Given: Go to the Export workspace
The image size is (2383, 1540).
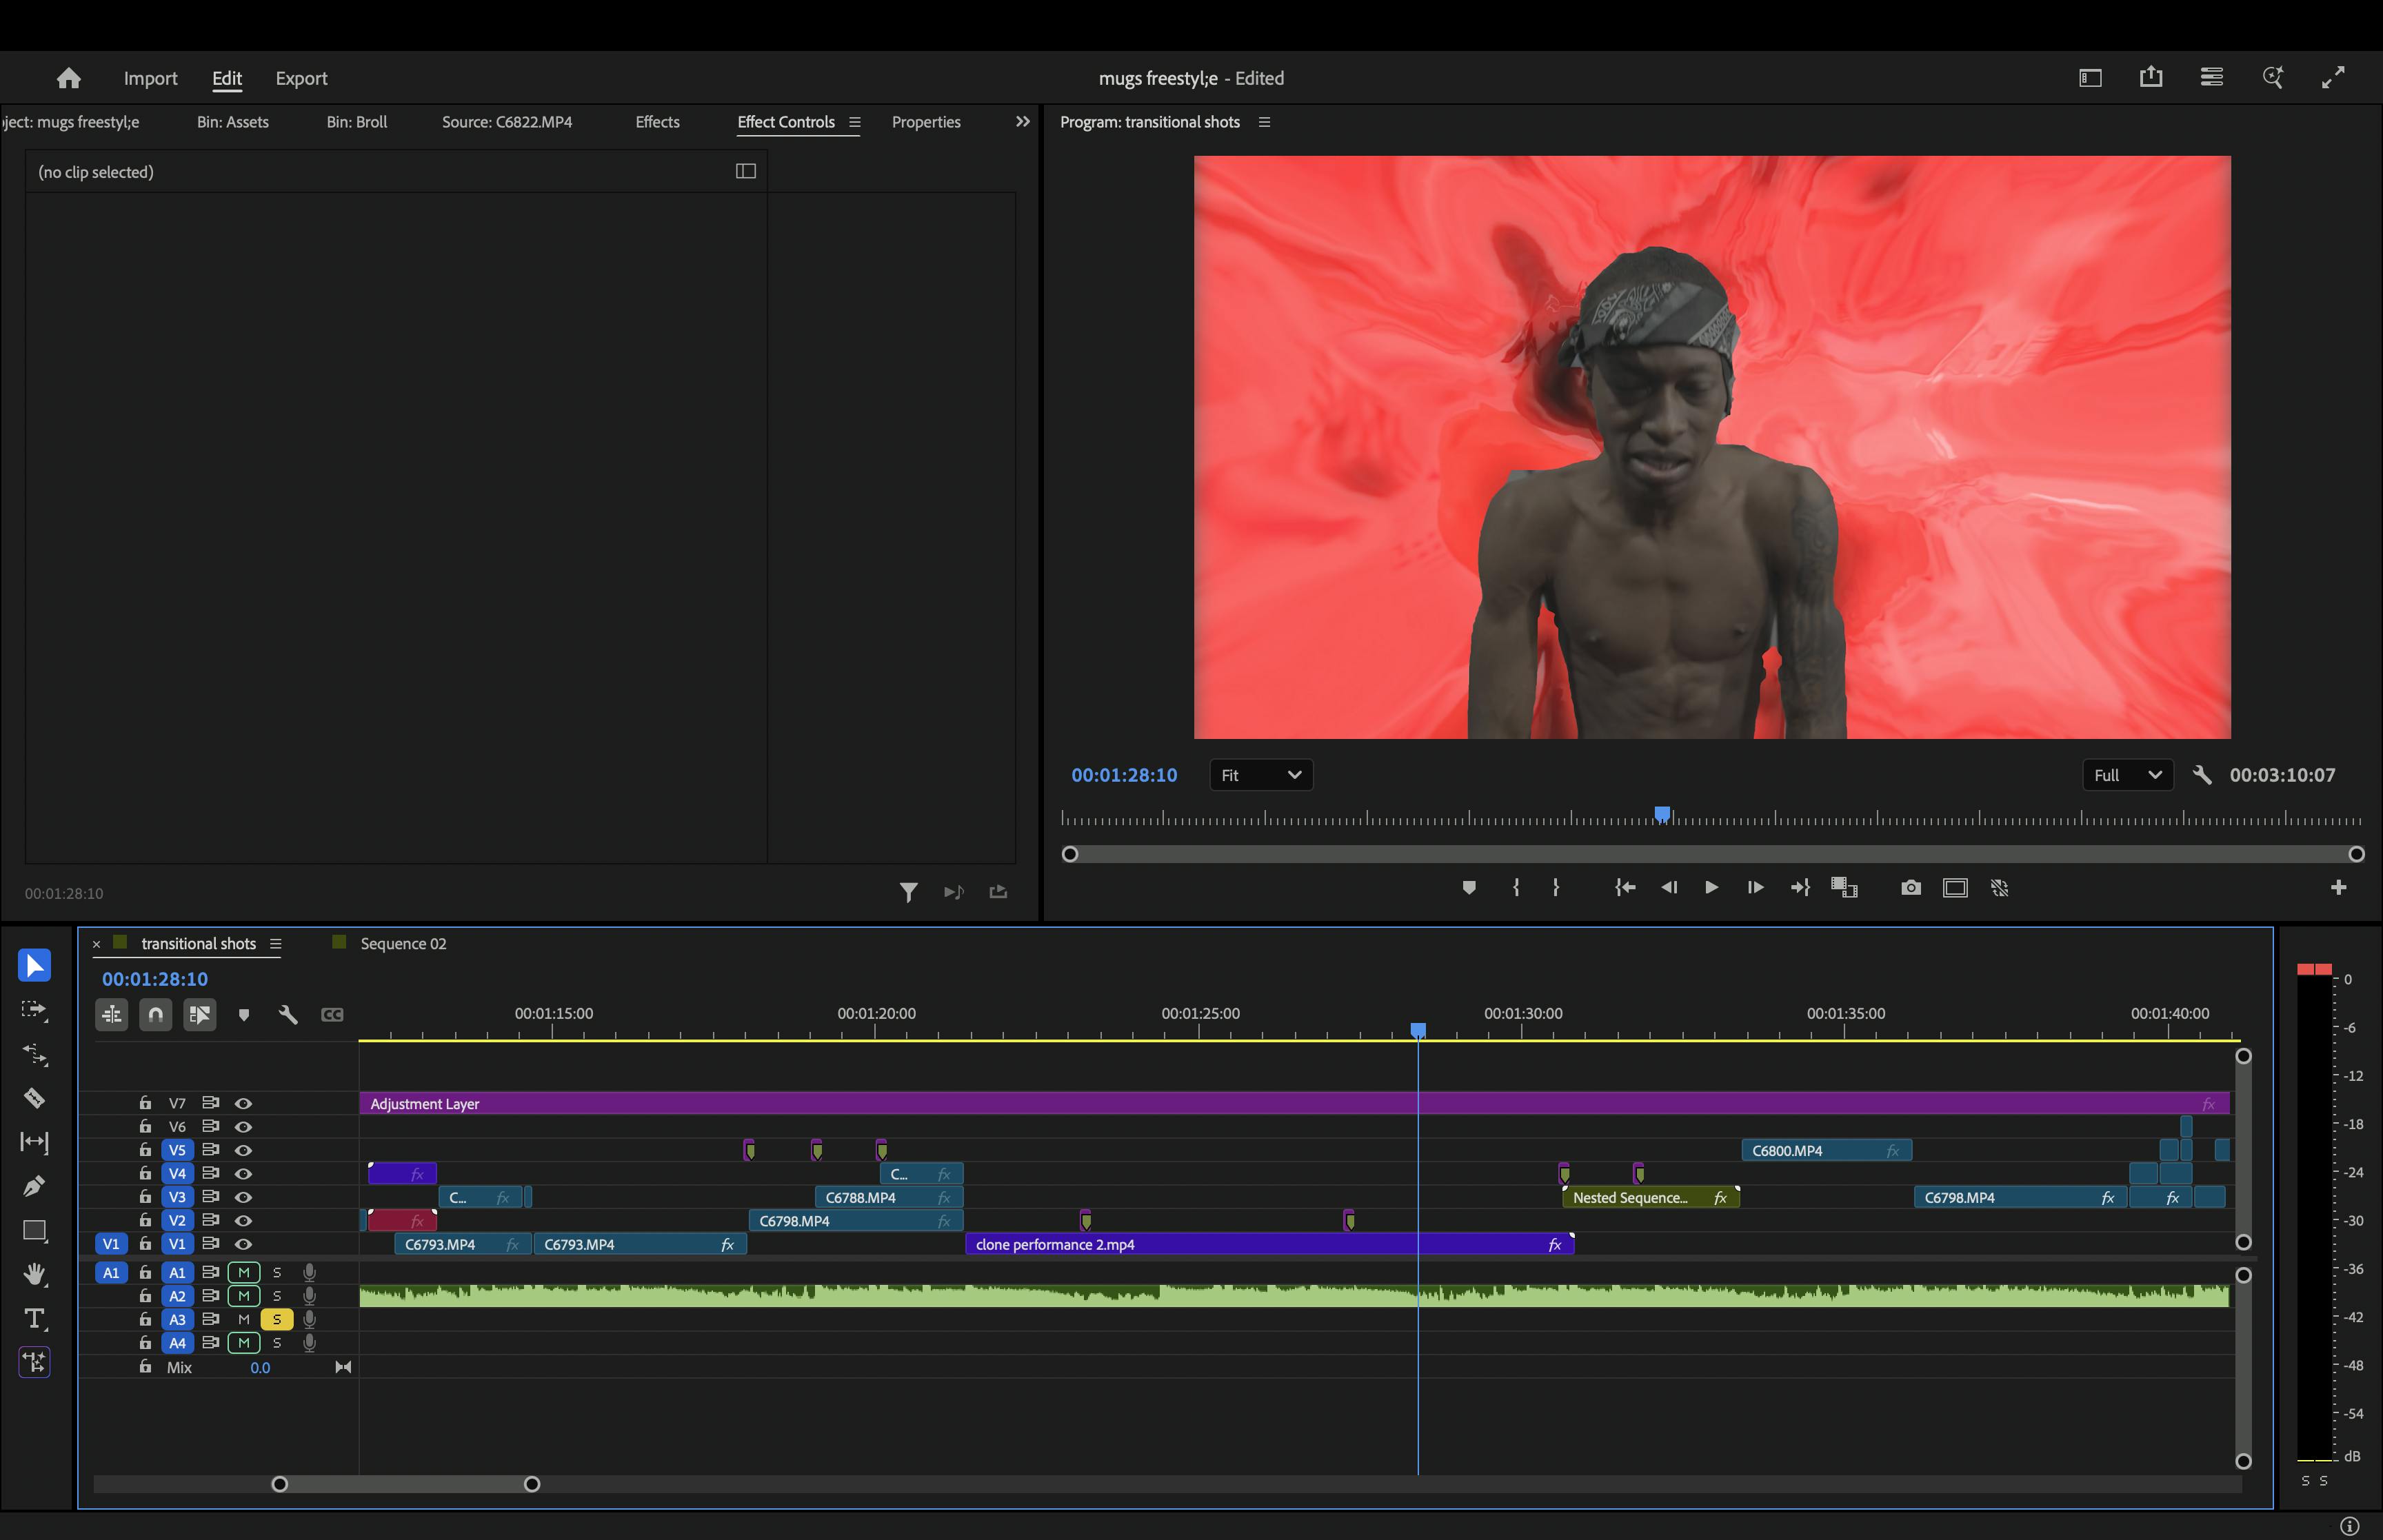Looking at the screenshot, I should click(301, 78).
